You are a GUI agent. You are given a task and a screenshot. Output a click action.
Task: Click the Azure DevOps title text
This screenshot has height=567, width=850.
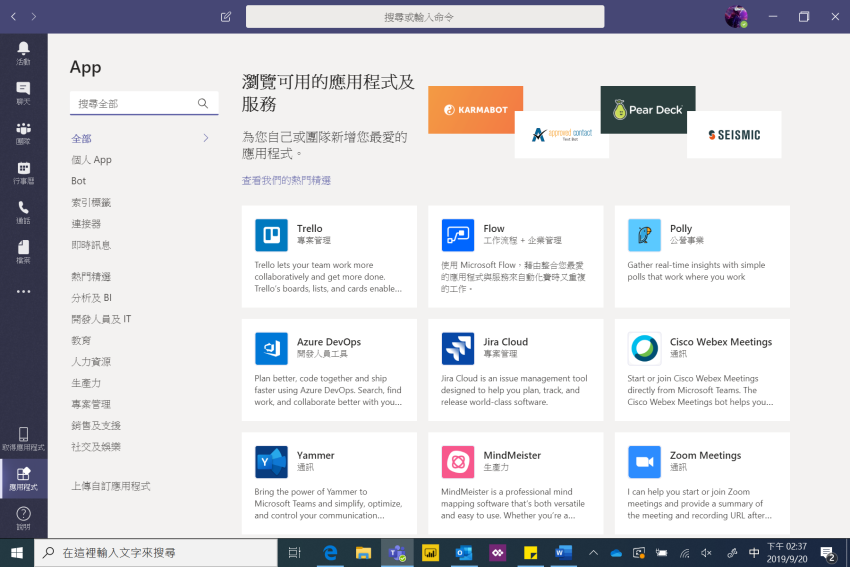[329, 342]
